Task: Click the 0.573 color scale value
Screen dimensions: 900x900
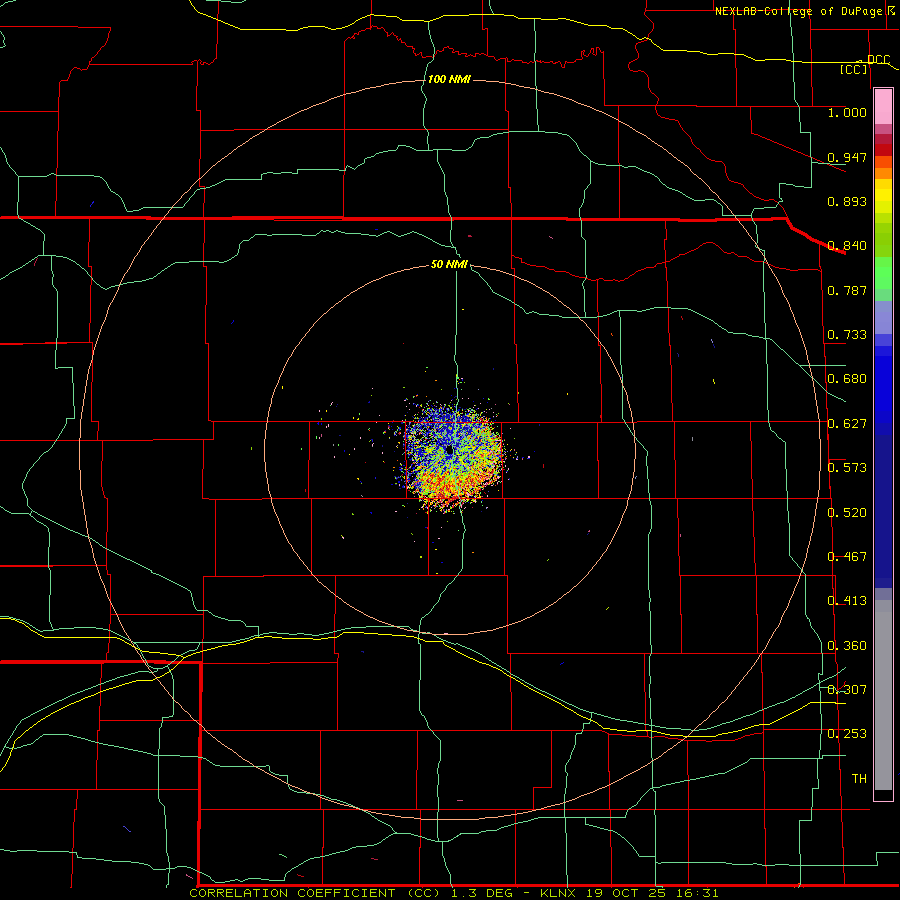Action: coord(847,468)
